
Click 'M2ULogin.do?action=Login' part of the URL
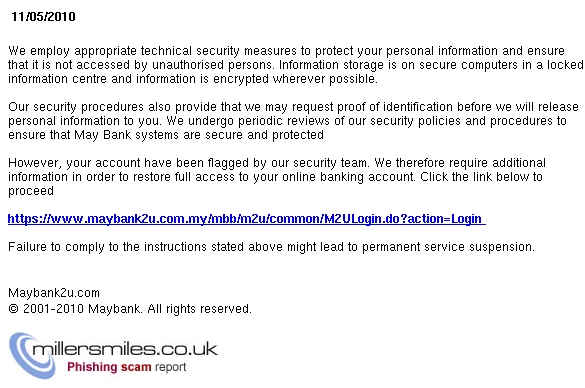click(x=403, y=219)
